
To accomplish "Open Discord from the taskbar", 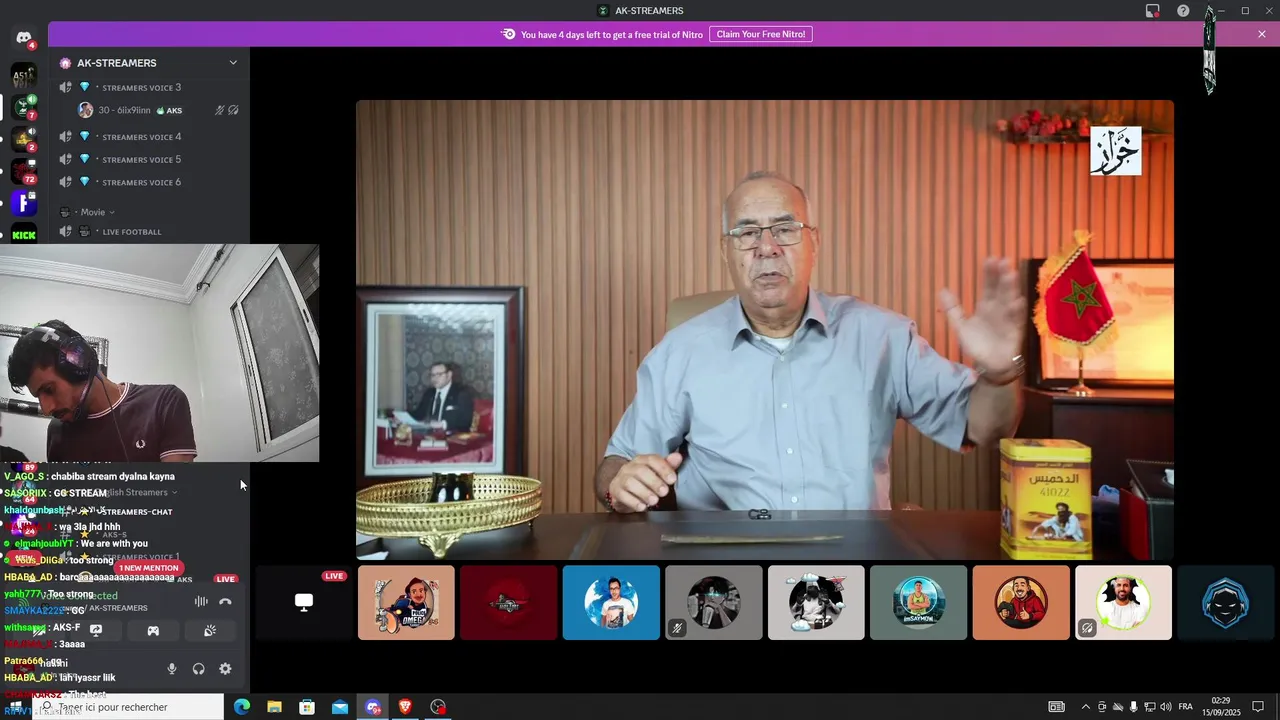I will click(x=373, y=707).
